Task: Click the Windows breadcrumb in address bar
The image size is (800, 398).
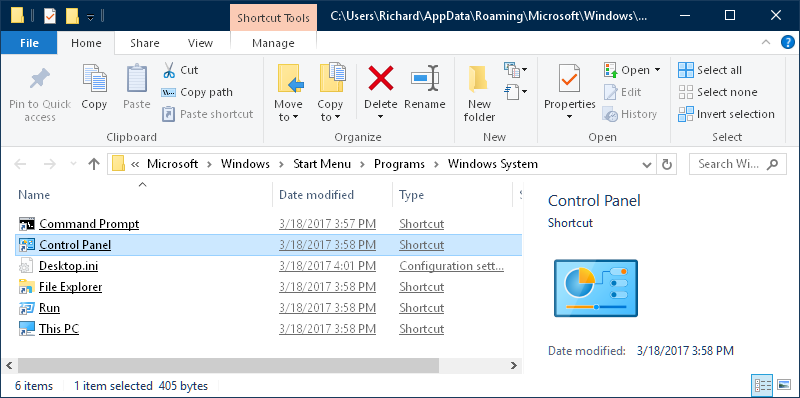Action: pyautogui.click(x=245, y=164)
